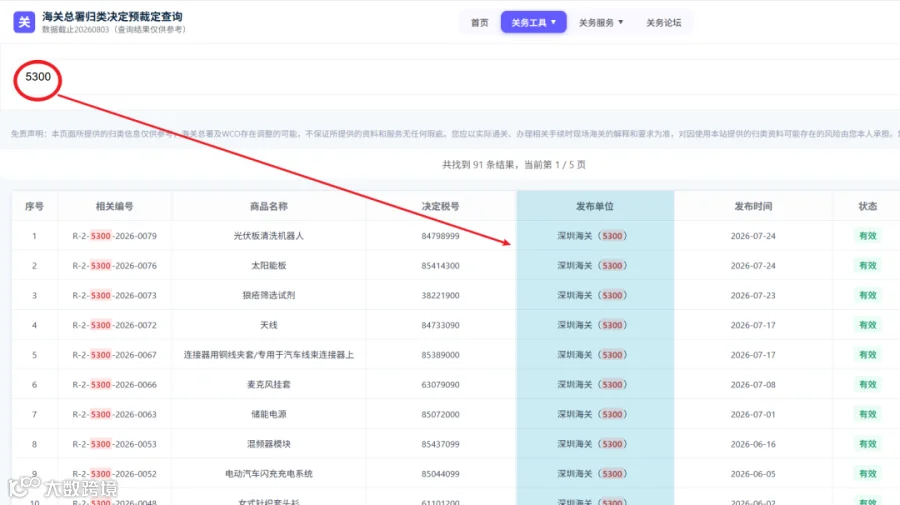The height and width of the screenshot is (505, 900).
Task: Click the 发布时间 column header
Action: pyautogui.click(x=753, y=206)
